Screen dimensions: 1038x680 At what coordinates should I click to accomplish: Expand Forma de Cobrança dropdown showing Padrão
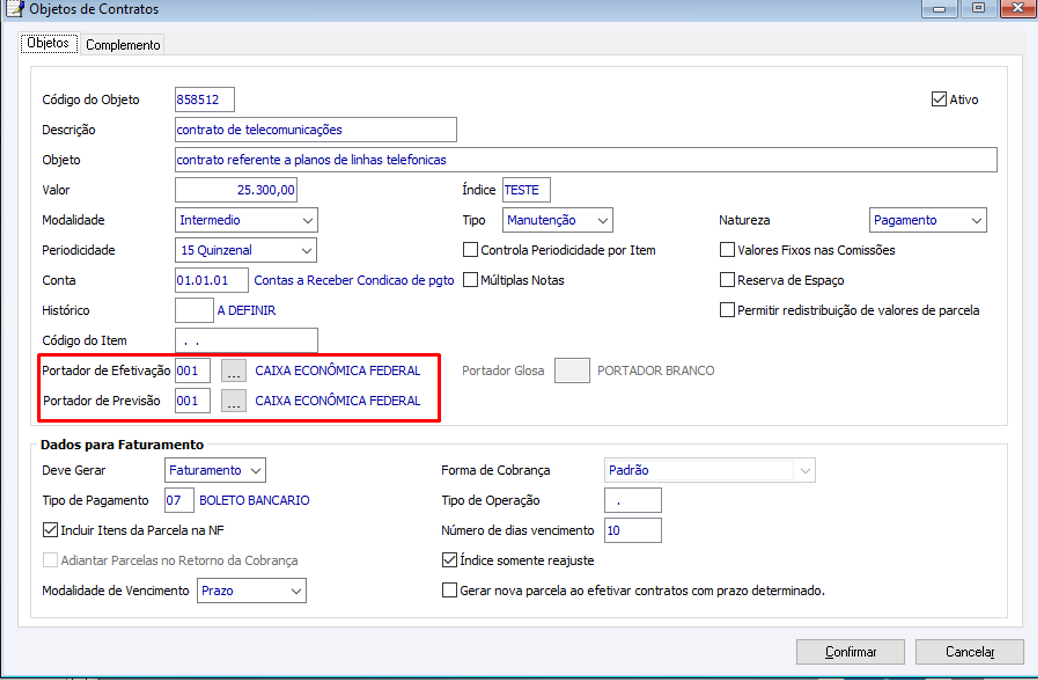[710, 470]
